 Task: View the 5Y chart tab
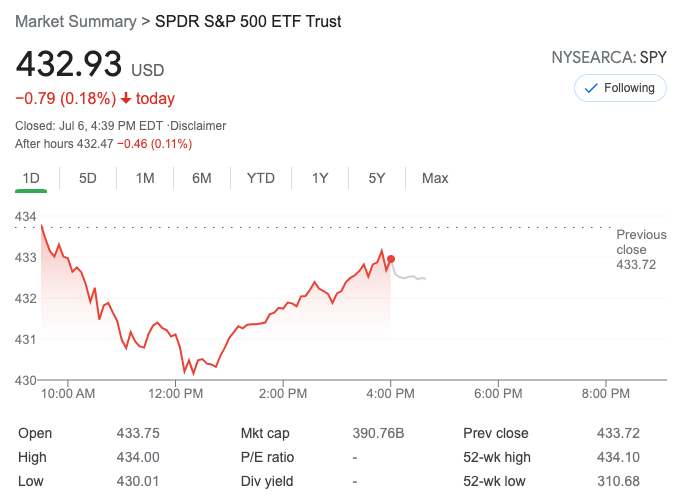click(377, 178)
